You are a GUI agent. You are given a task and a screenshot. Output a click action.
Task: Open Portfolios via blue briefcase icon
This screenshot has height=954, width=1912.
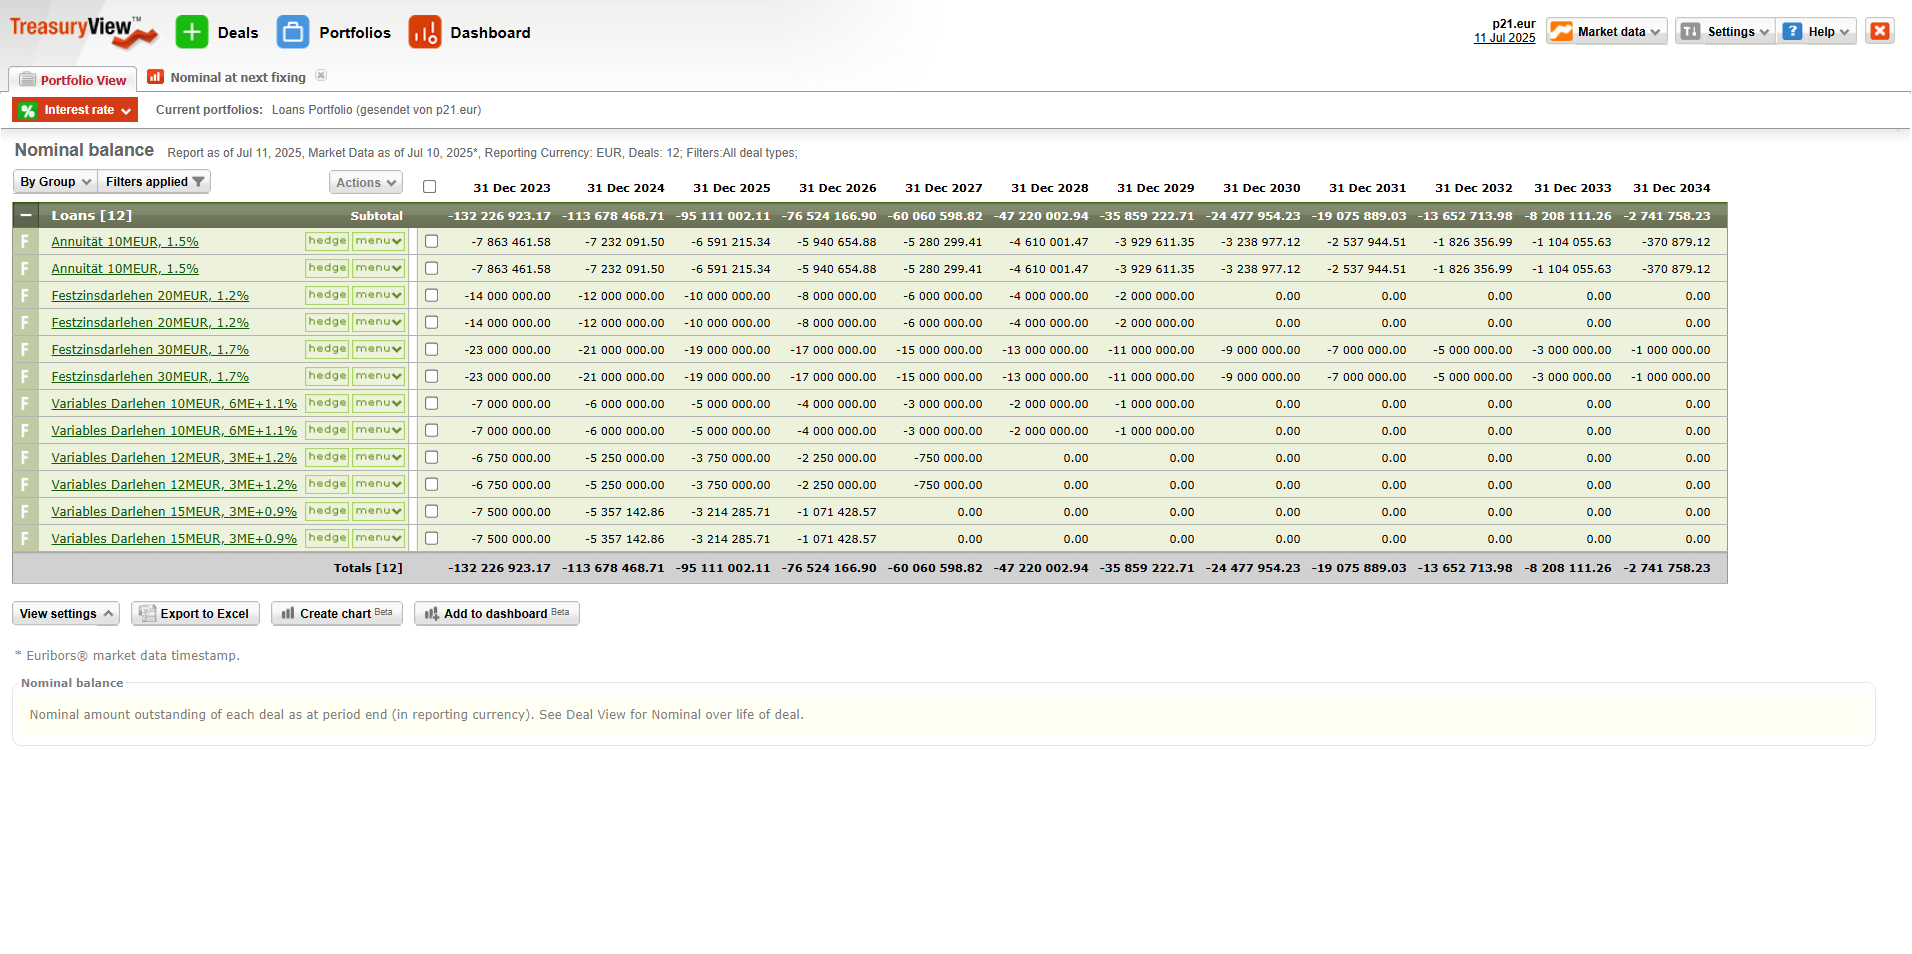tap(293, 32)
